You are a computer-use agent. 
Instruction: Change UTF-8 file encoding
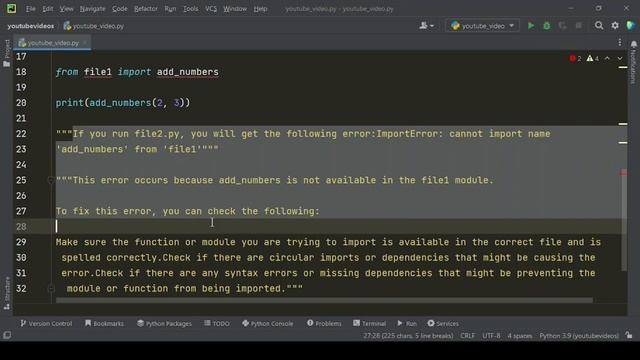pyautogui.click(x=491, y=336)
